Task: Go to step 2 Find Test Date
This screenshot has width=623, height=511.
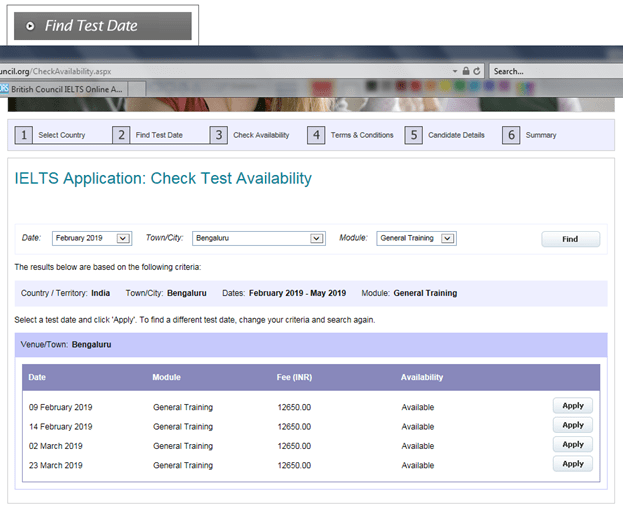Action: point(148,135)
